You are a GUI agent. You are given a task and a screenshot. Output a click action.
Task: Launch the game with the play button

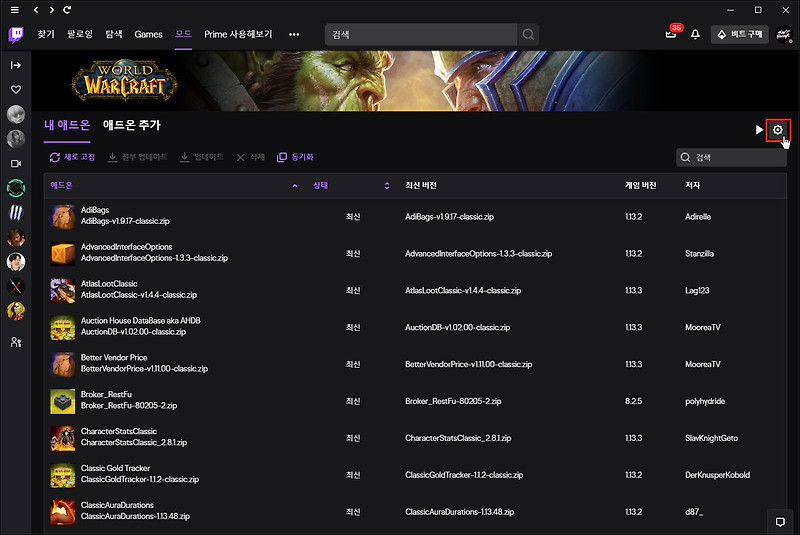pyautogui.click(x=759, y=130)
